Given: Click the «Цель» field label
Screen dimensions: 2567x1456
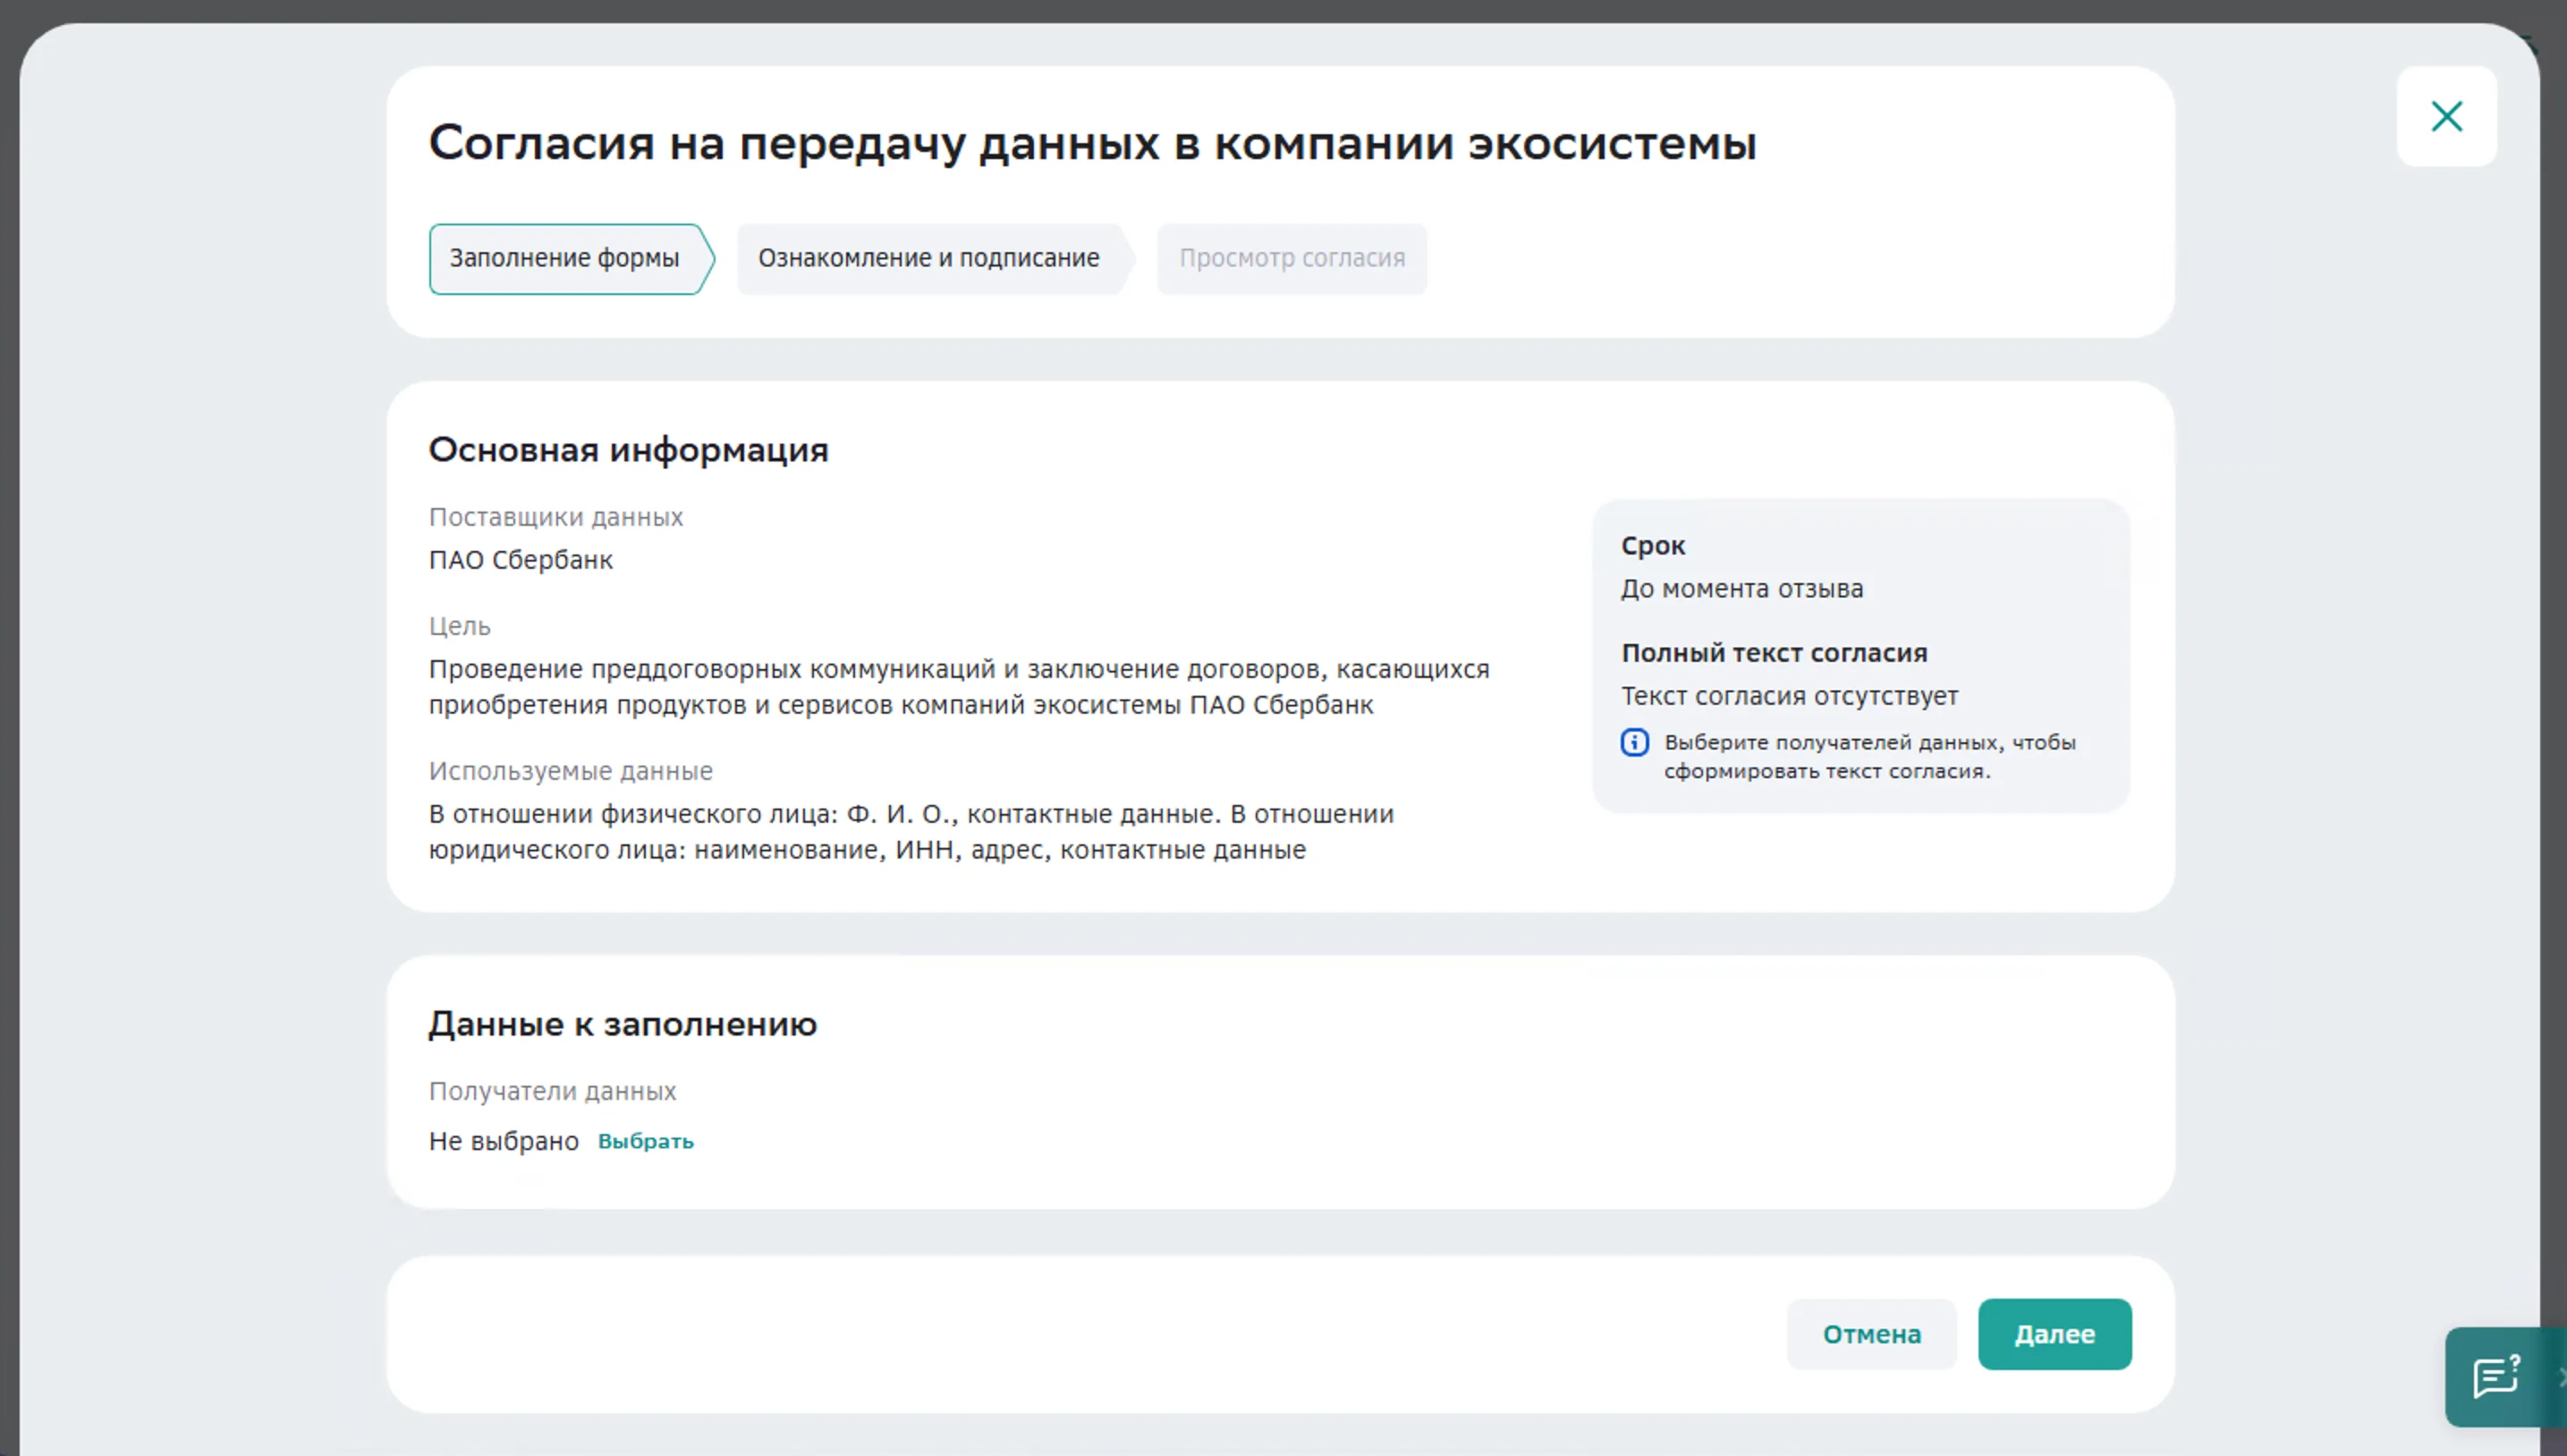Looking at the screenshot, I should pyautogui.click(x=459, y=626).
